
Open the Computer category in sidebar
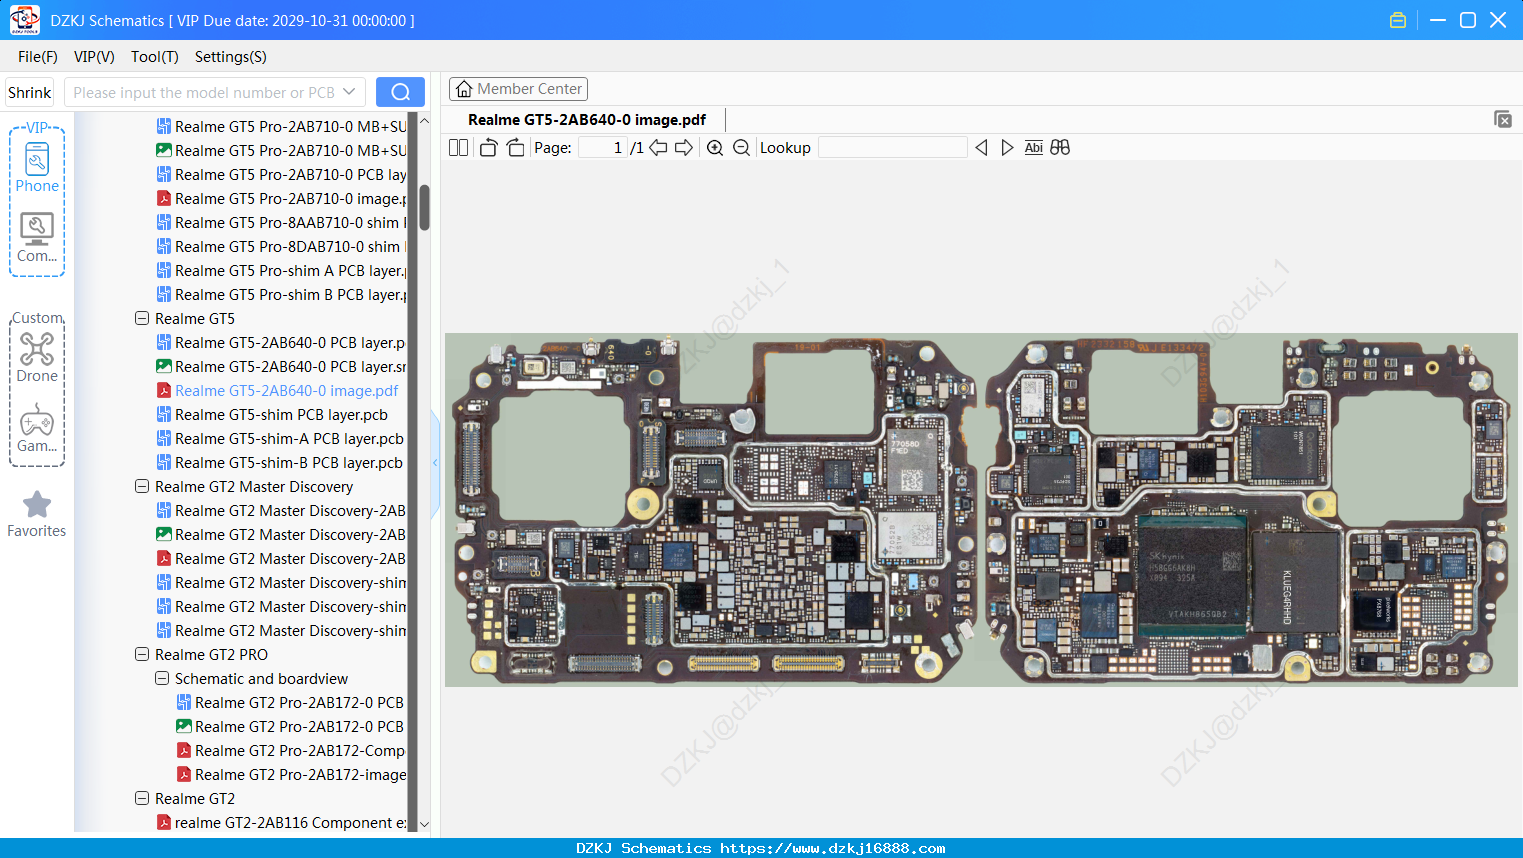coord(37,237)
